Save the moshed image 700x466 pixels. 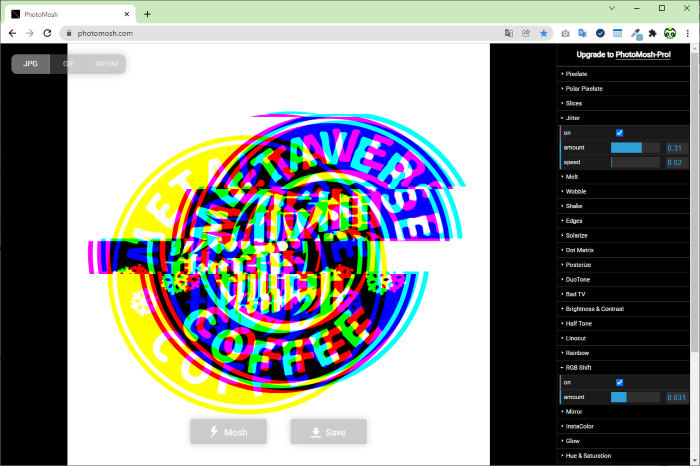[329, 432]
